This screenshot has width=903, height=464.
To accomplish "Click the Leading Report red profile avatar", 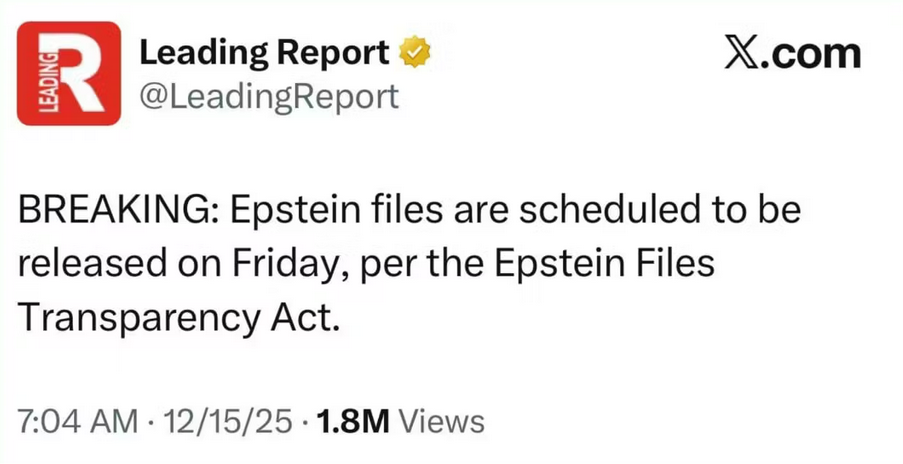I will coord(68,73).
